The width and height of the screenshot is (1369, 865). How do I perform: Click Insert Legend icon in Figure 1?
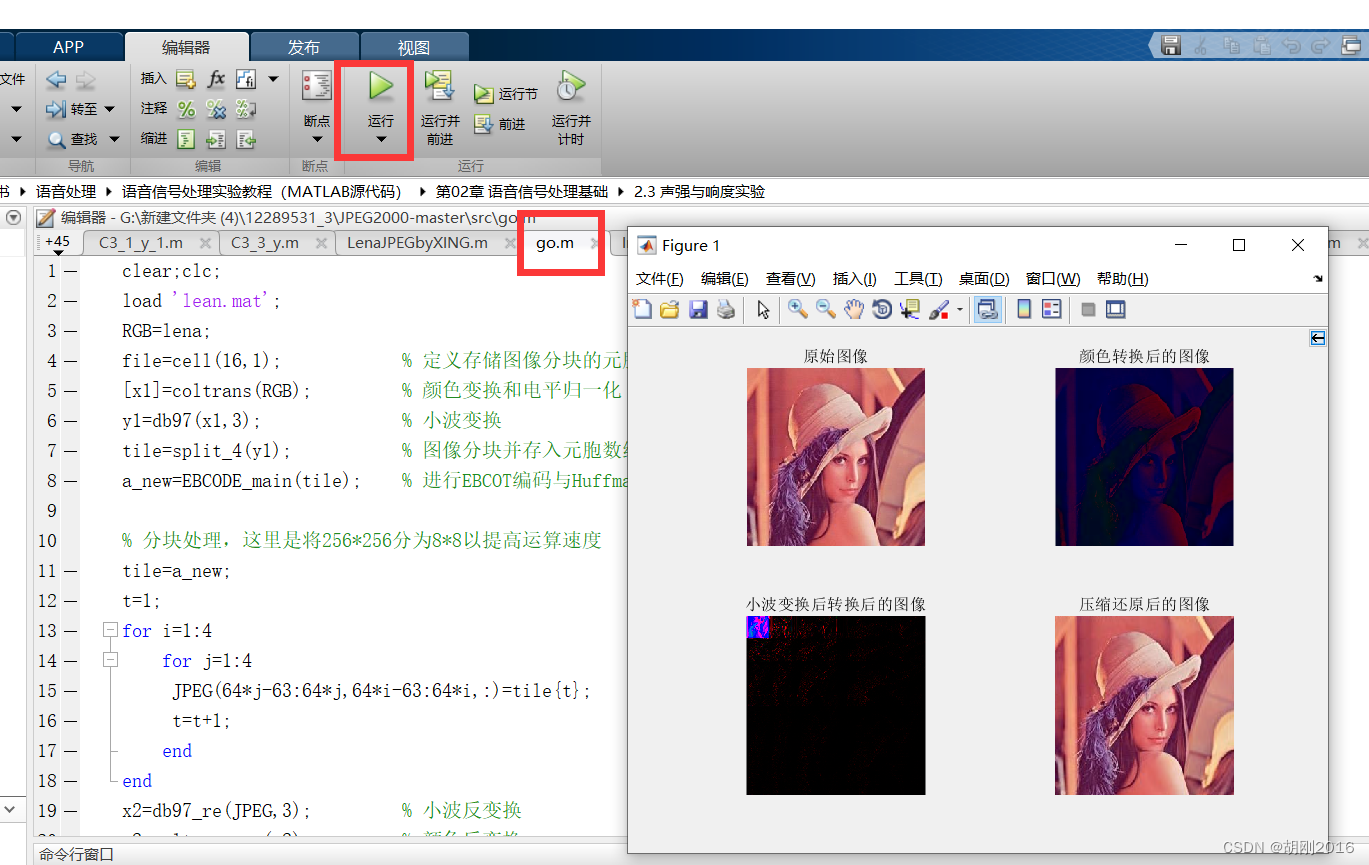[1052, 310]
